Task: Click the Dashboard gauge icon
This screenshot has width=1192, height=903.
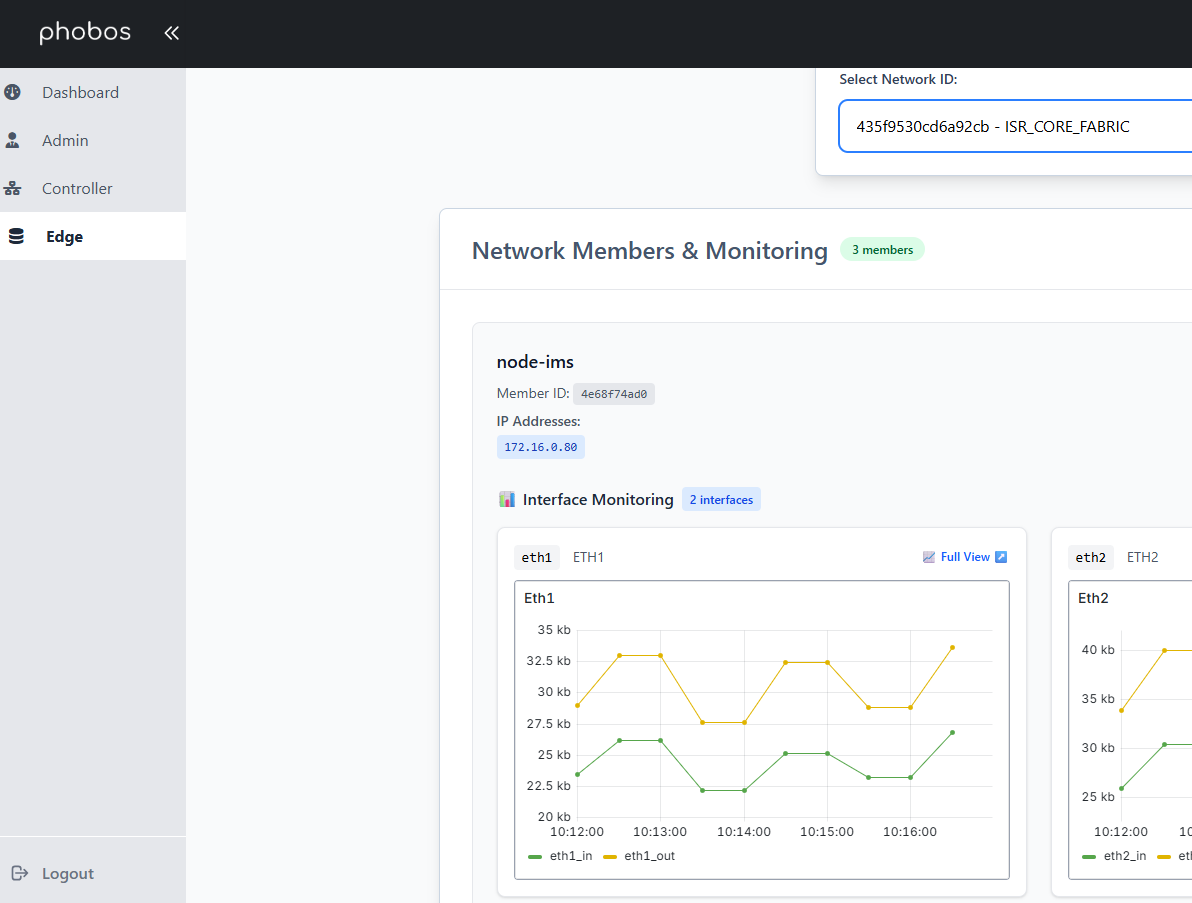Action: pyautogui.click(x=13, y=92)
